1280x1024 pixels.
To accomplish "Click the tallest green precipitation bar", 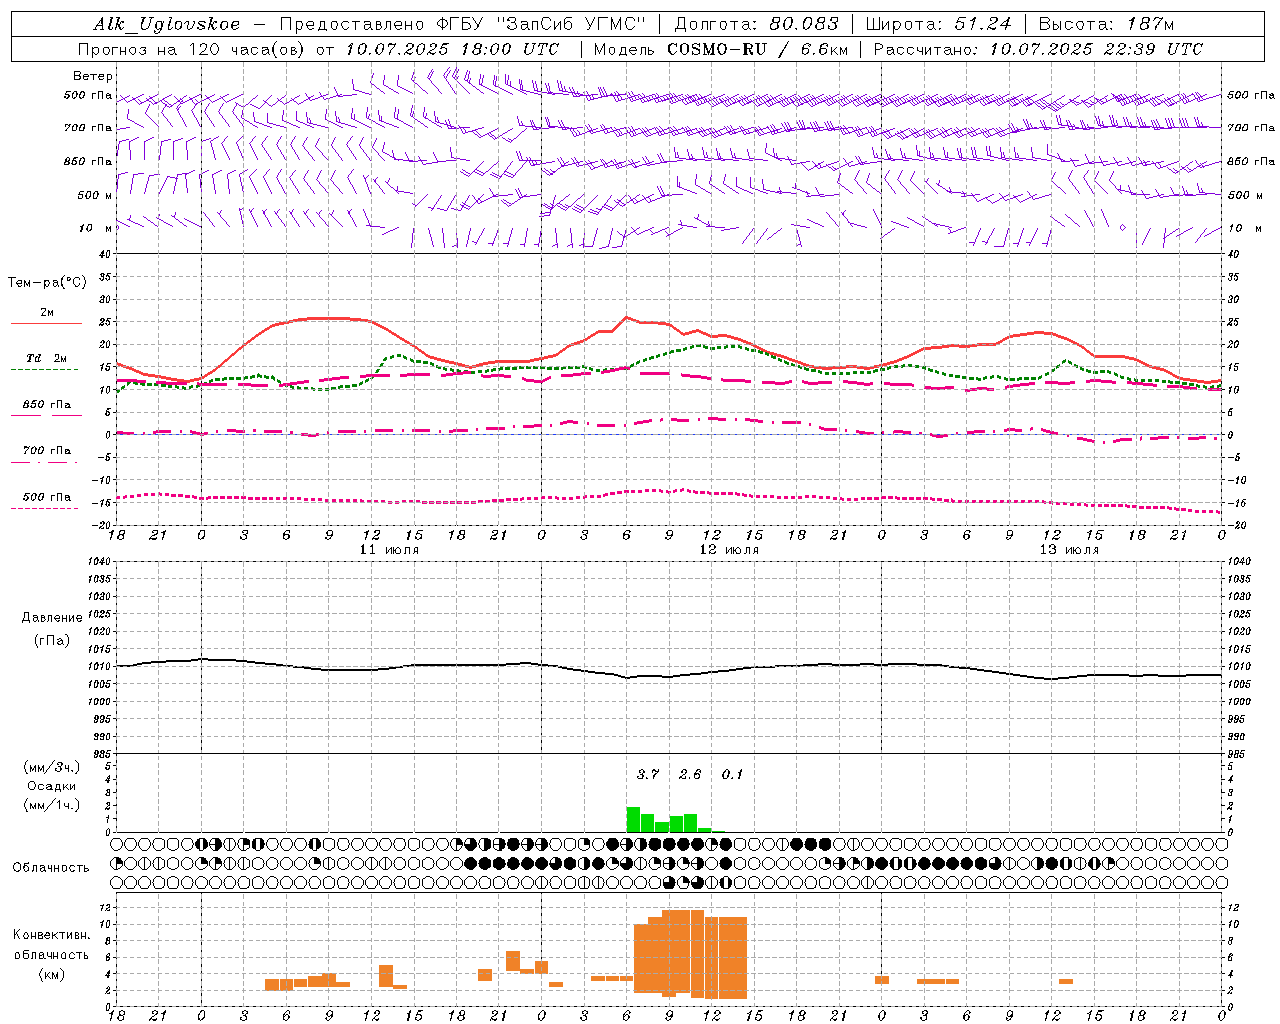I will tap(633, 819).
